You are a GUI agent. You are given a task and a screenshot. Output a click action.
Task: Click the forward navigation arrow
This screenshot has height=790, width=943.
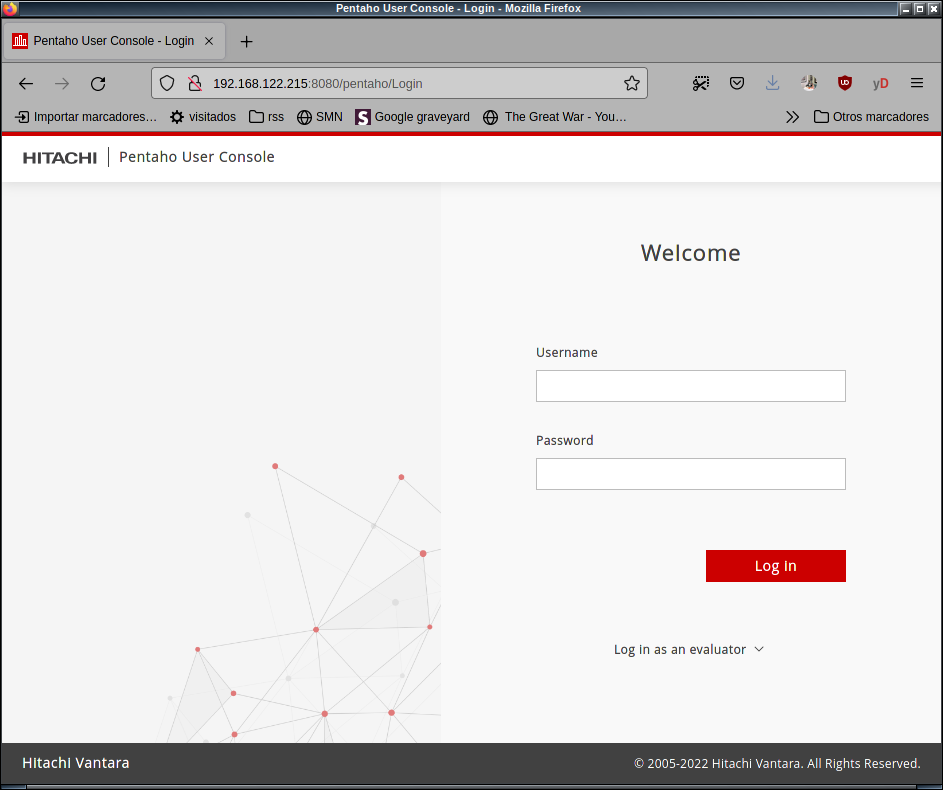[62, 84]
